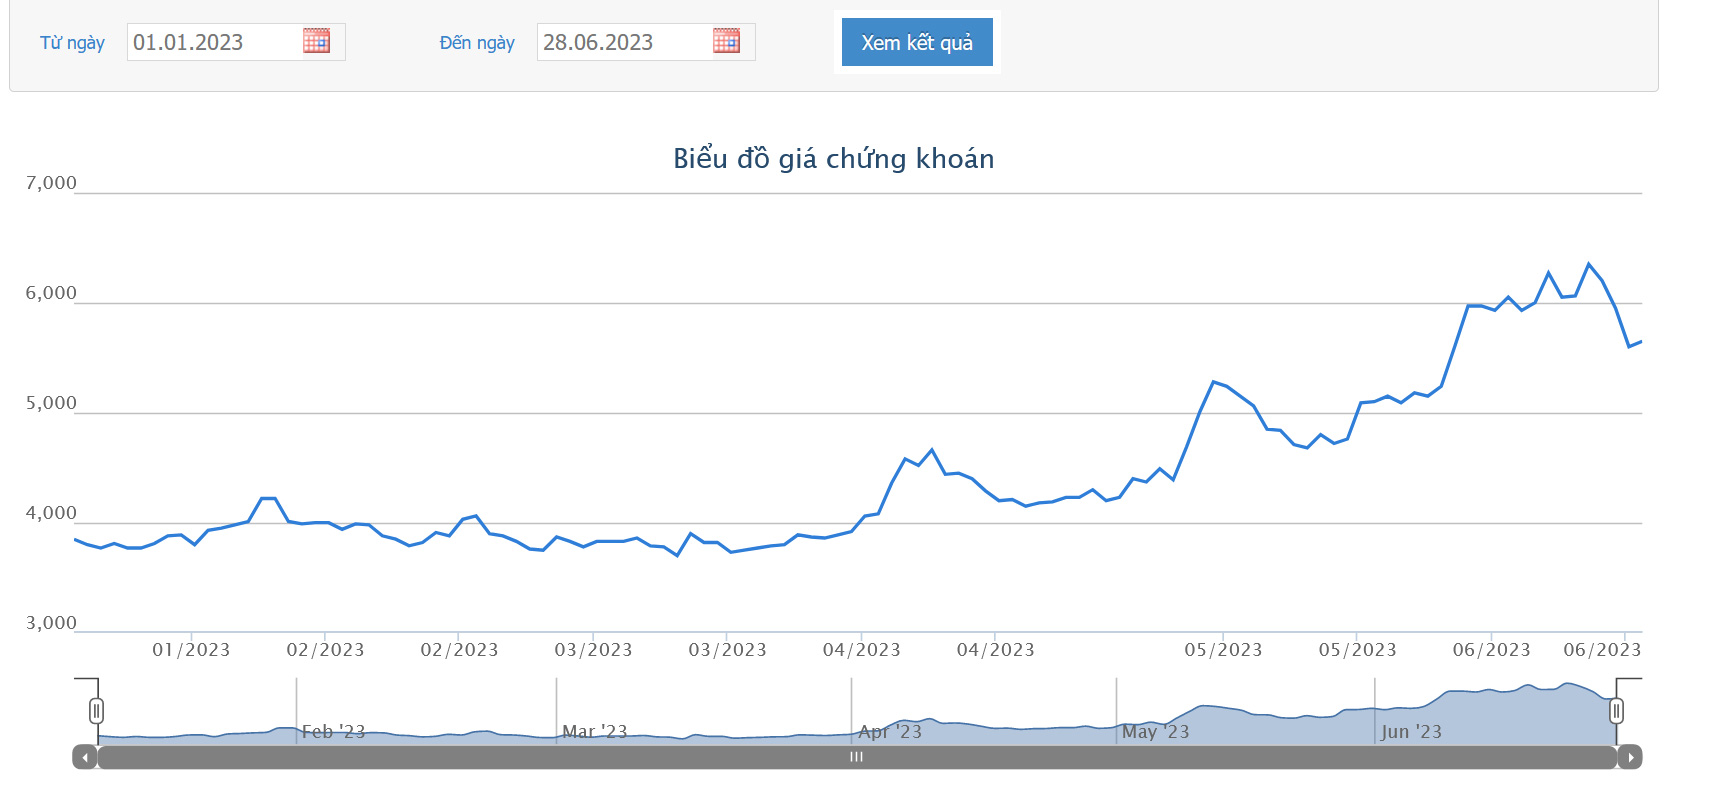The width and height of the screenshot is (1729, 788).
Task: Click the Jun '23 marker in navigator
Action: [x=1411, y=731]
